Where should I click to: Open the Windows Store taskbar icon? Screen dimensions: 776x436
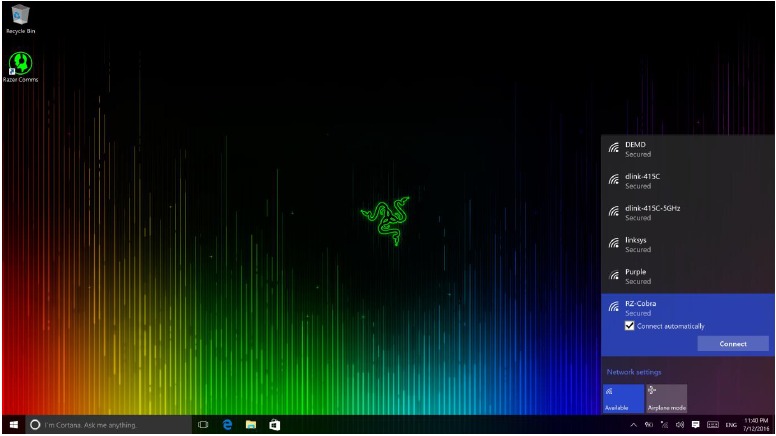pyautogui.click(x=275, y=425)
